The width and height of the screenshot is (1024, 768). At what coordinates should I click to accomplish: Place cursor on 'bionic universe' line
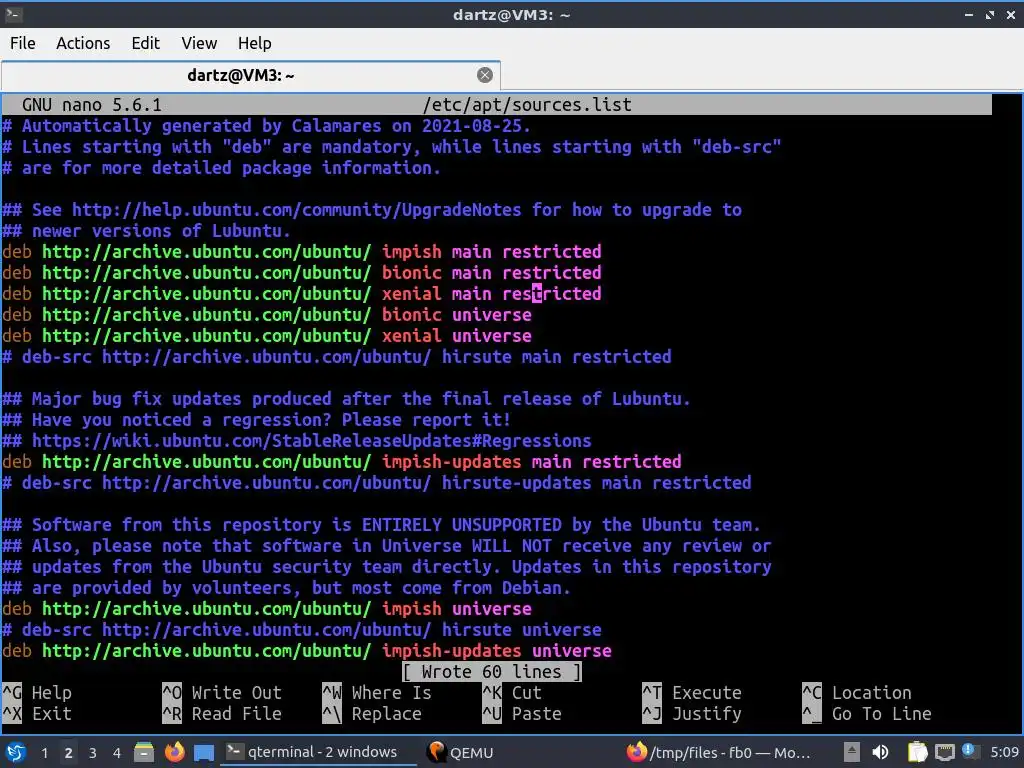coord(266,314)
